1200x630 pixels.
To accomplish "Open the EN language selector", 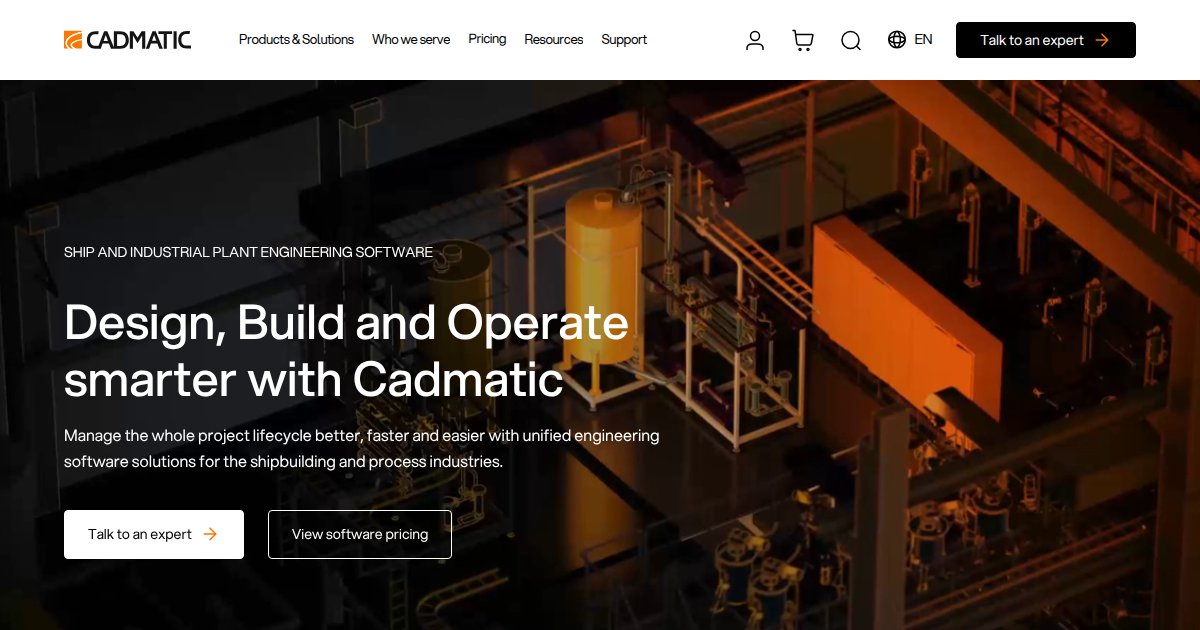I will coord(923,39).
